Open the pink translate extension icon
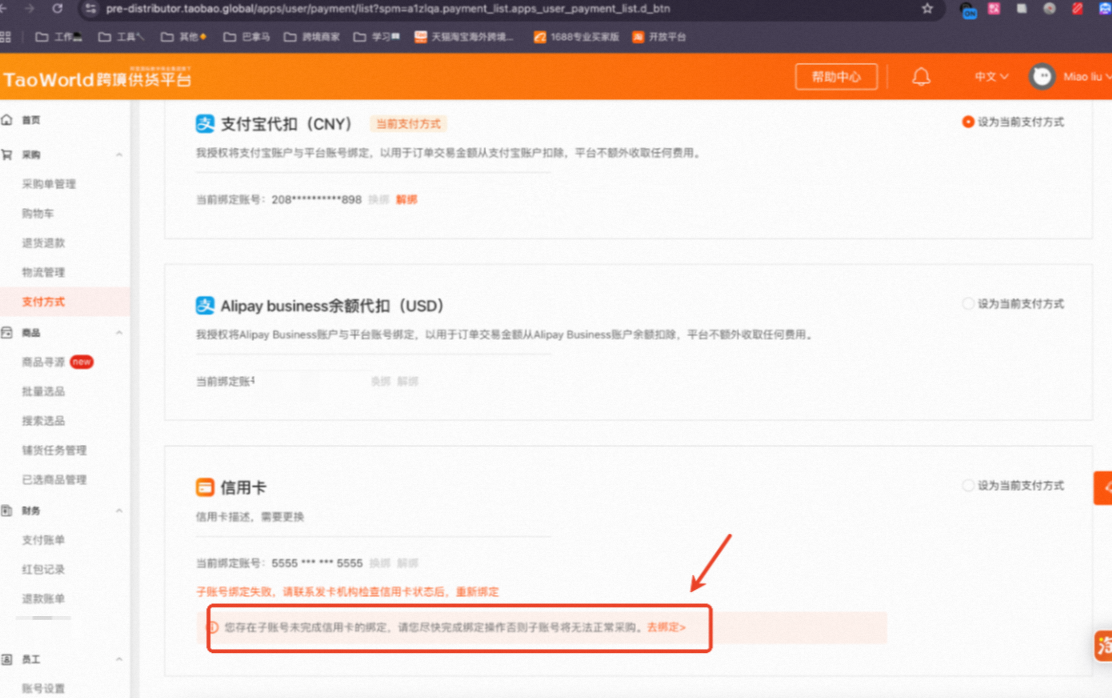This screenshot has width=1112, height=698. pyautogui.click(x=994, y=9)
